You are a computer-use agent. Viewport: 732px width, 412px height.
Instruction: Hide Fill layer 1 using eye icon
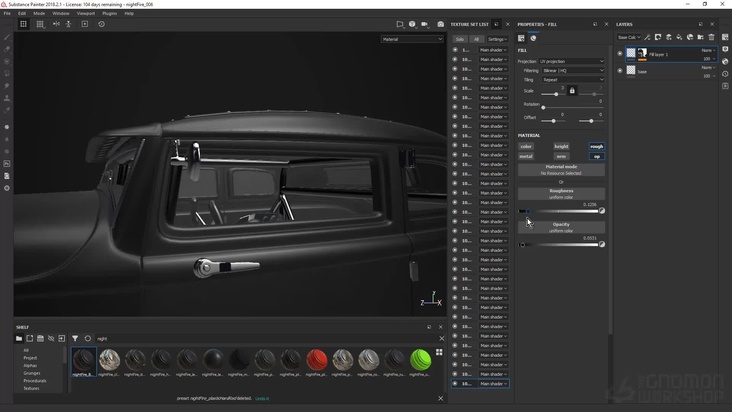click(620, 54)
